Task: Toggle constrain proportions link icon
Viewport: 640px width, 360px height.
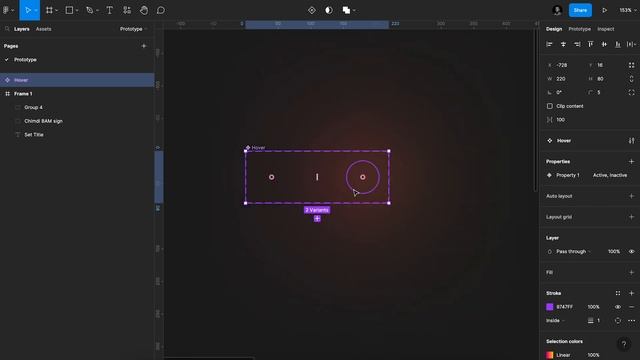Action: pos(631,79)
